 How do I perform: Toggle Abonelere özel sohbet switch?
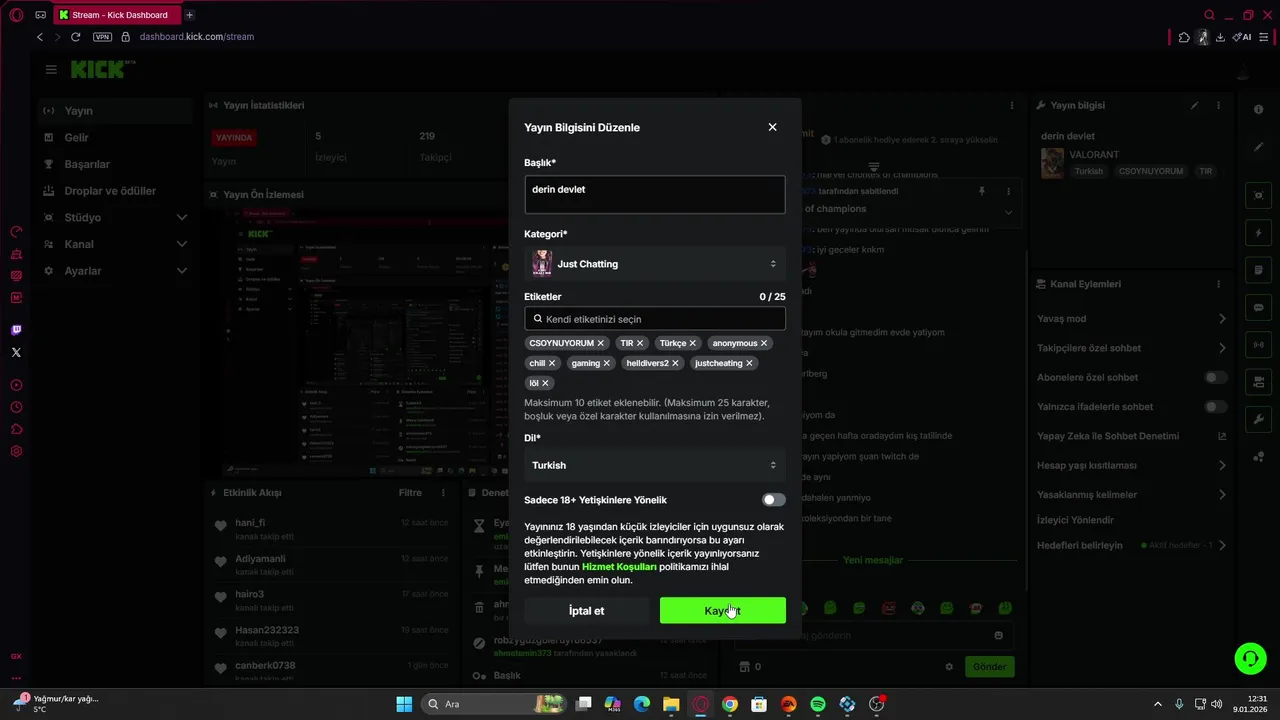point(1216,378)
